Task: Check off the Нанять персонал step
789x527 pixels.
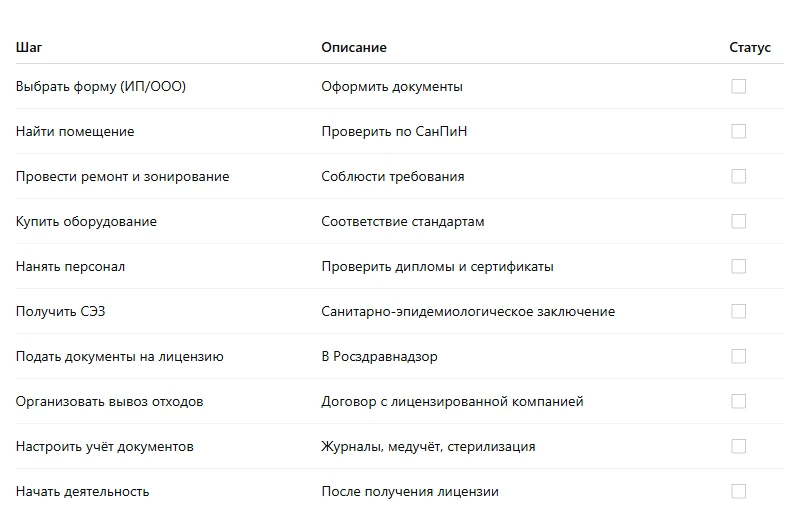Action: (738, 266)
